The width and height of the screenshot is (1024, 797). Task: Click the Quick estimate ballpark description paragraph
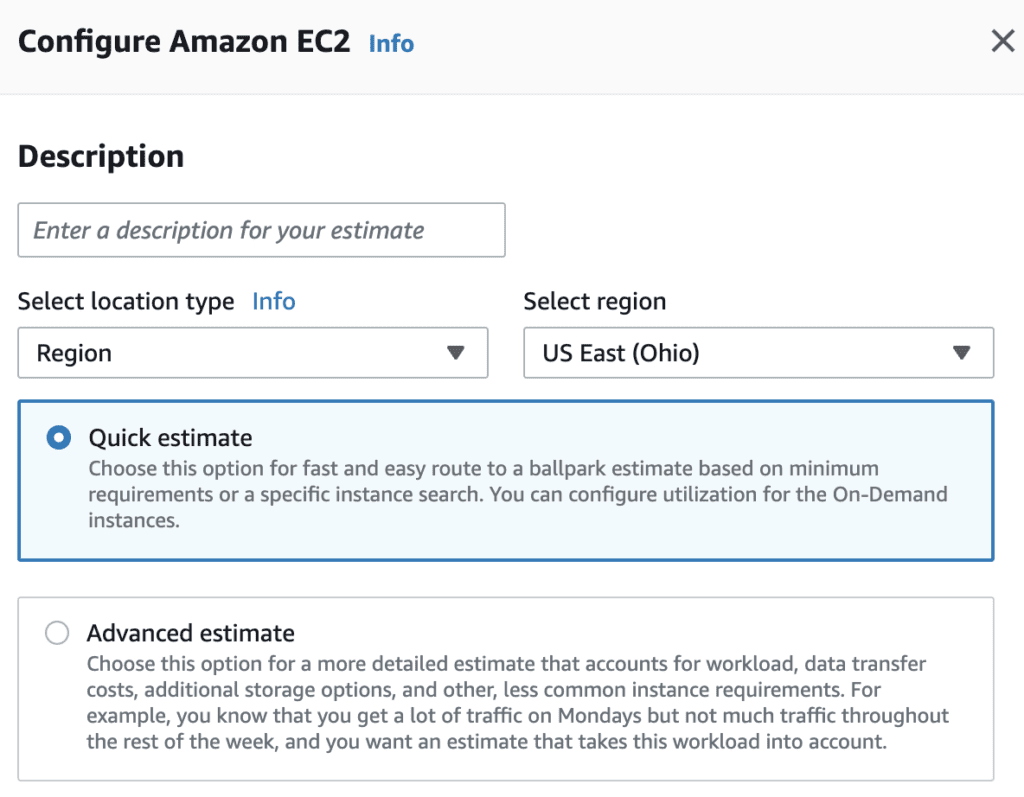[x=518, y=495]
